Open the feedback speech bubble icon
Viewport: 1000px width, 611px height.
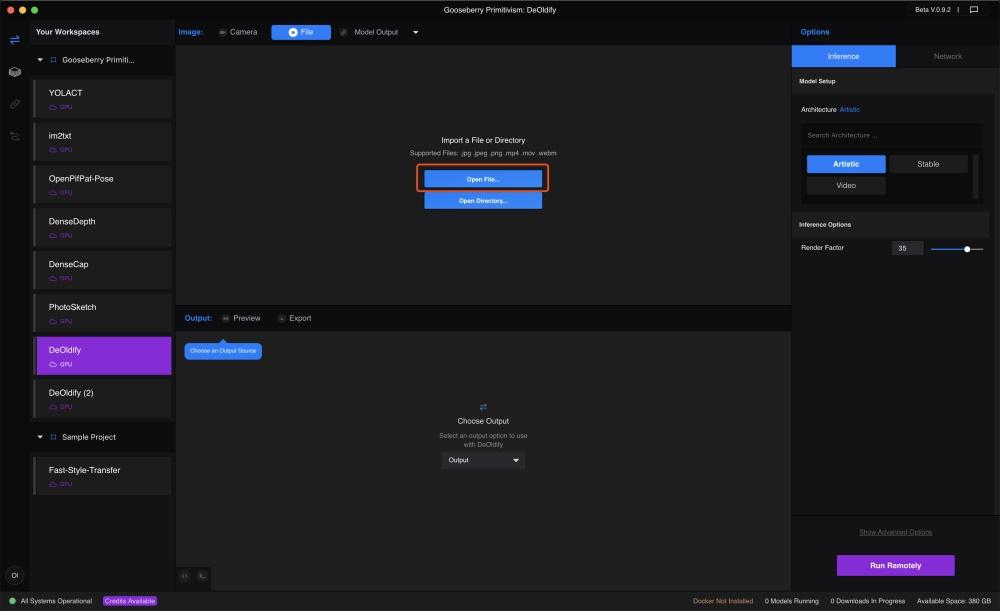pyautogui.click(x=974, y=10)
